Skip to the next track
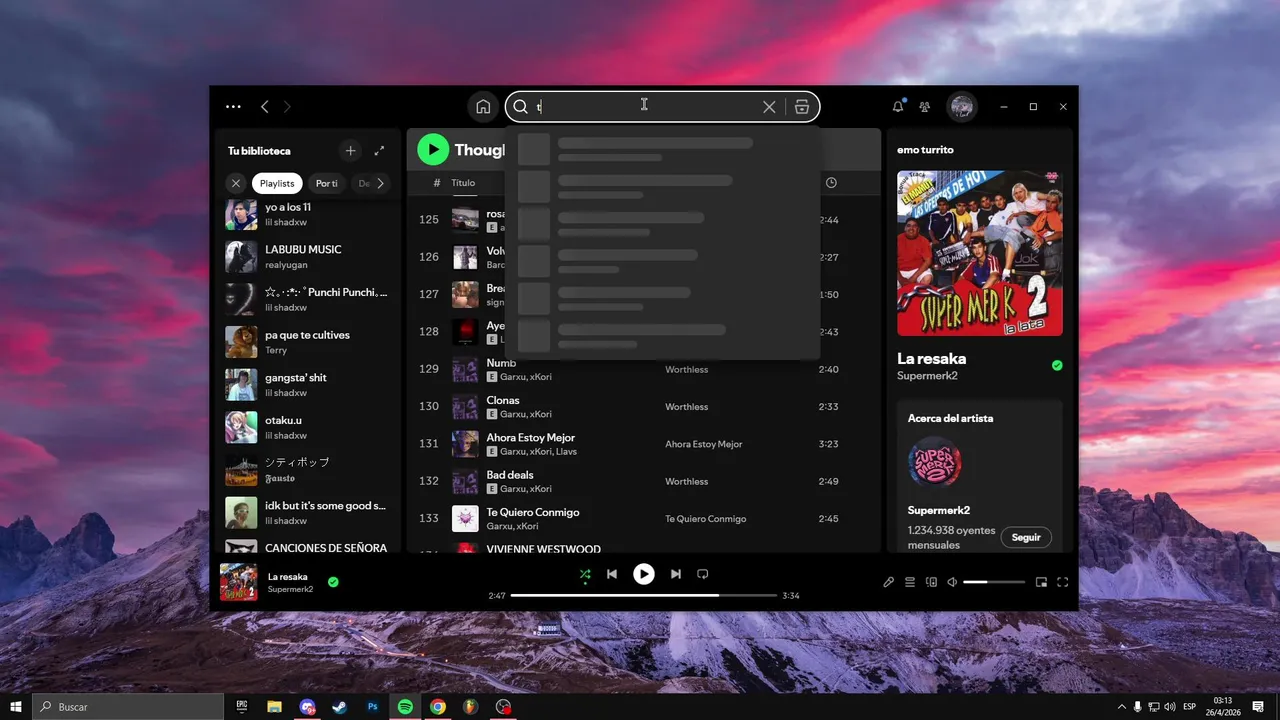This screenshot has width=1280, height=720. [676, 574]
